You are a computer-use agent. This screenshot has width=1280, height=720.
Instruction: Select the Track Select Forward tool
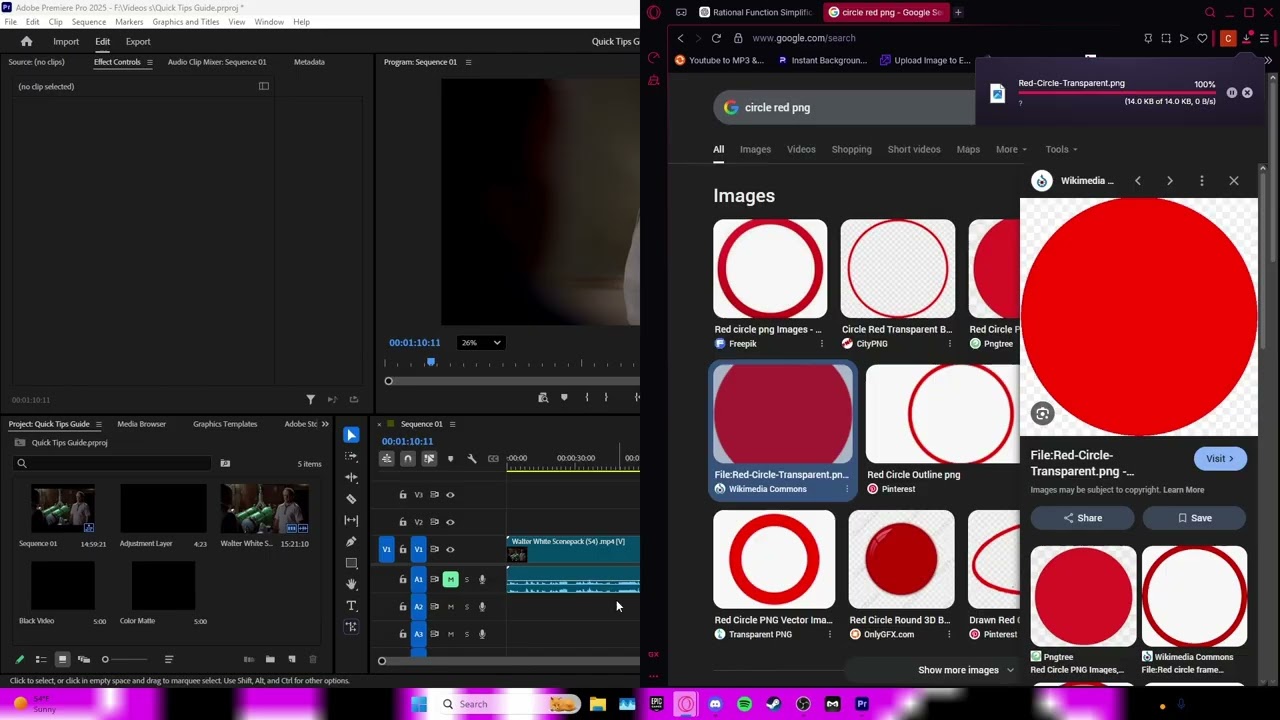(351, 456)
